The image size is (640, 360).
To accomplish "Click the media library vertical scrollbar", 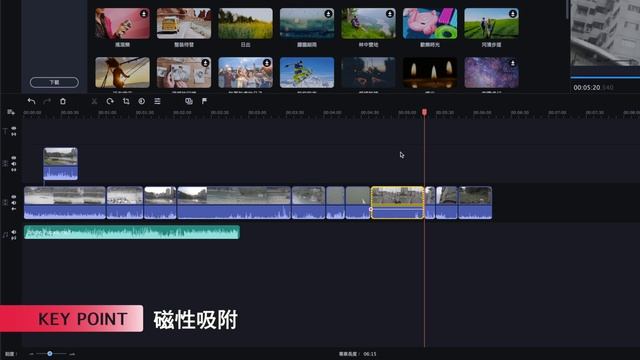I will coord(567,10).
